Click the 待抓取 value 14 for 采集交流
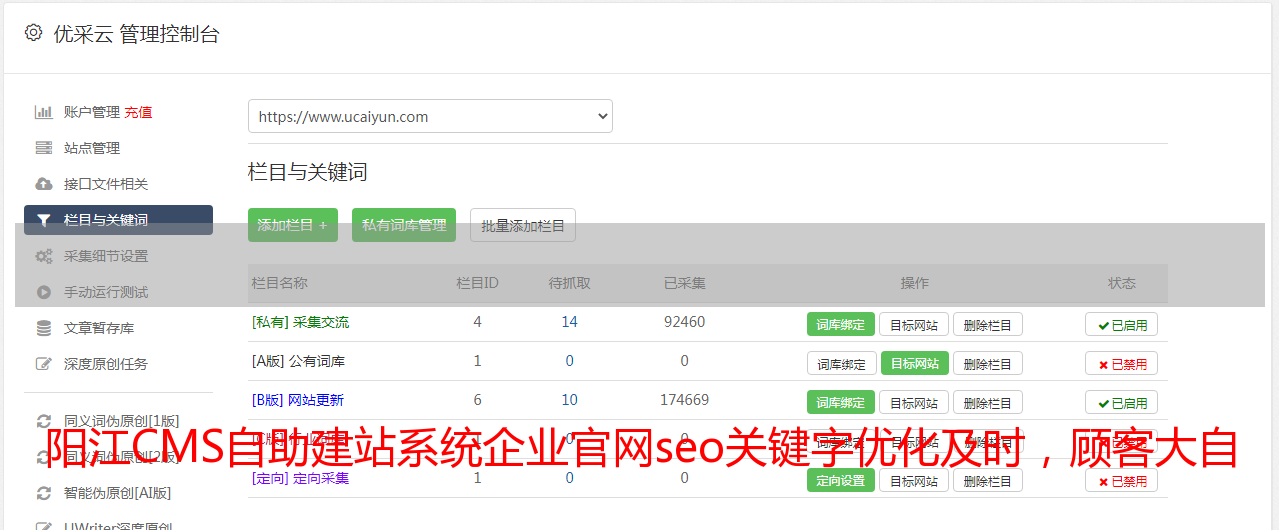The width and height of the screenshot is (1279, 530). point(569,322)
